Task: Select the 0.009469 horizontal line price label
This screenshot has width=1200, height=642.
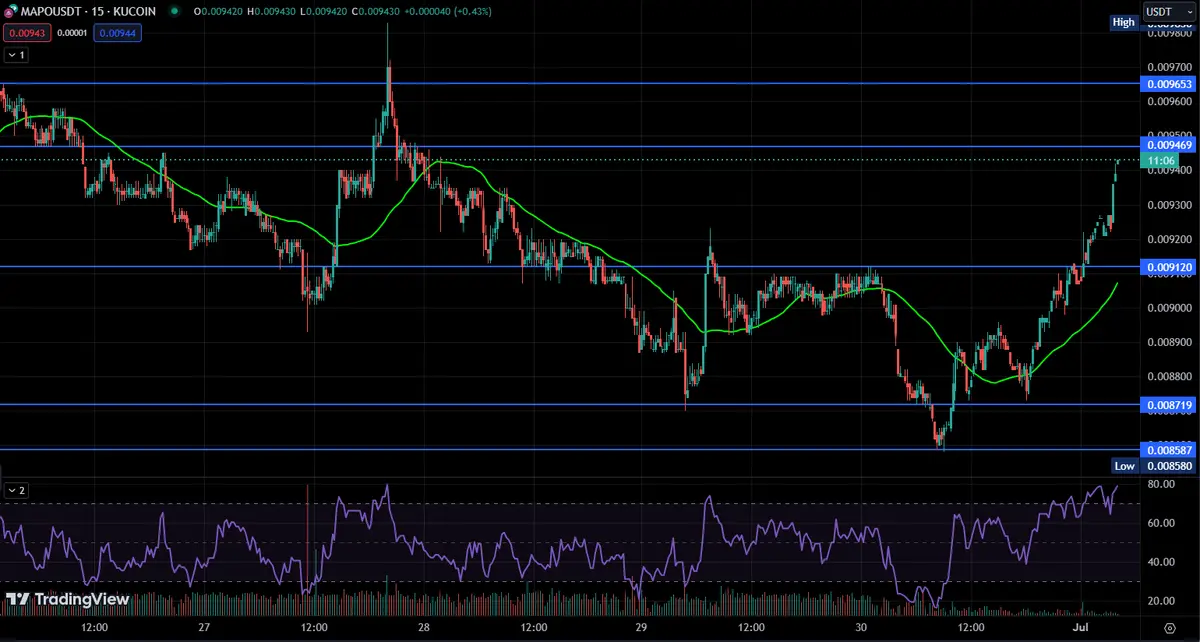Action: click(1166, 146)
